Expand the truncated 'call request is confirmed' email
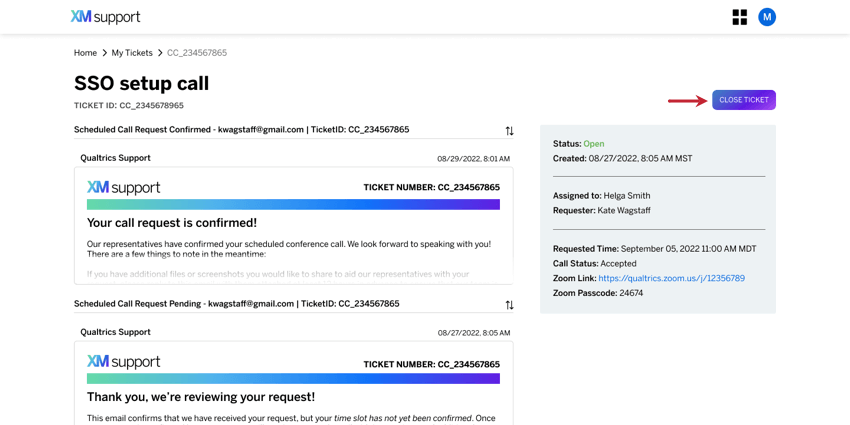The height and width of the screenshot is (425, 850). click(x=293, y=226)
